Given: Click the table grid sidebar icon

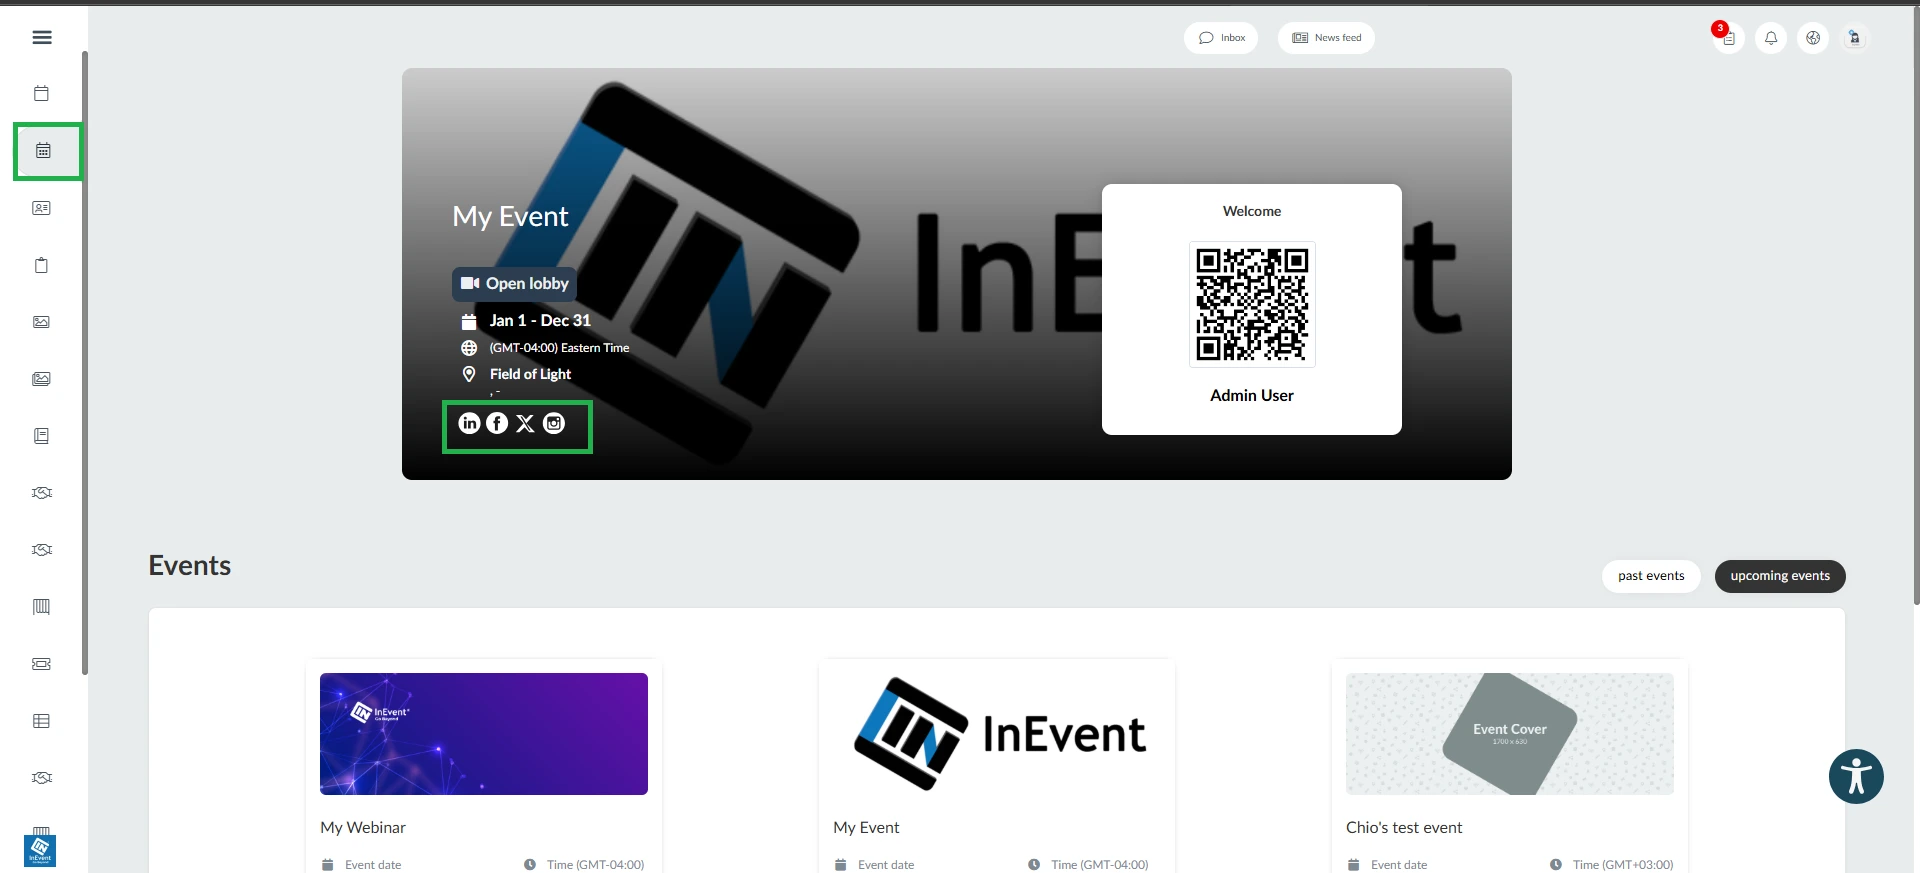Looking at the screenshot, I should (x=41, y=721).
